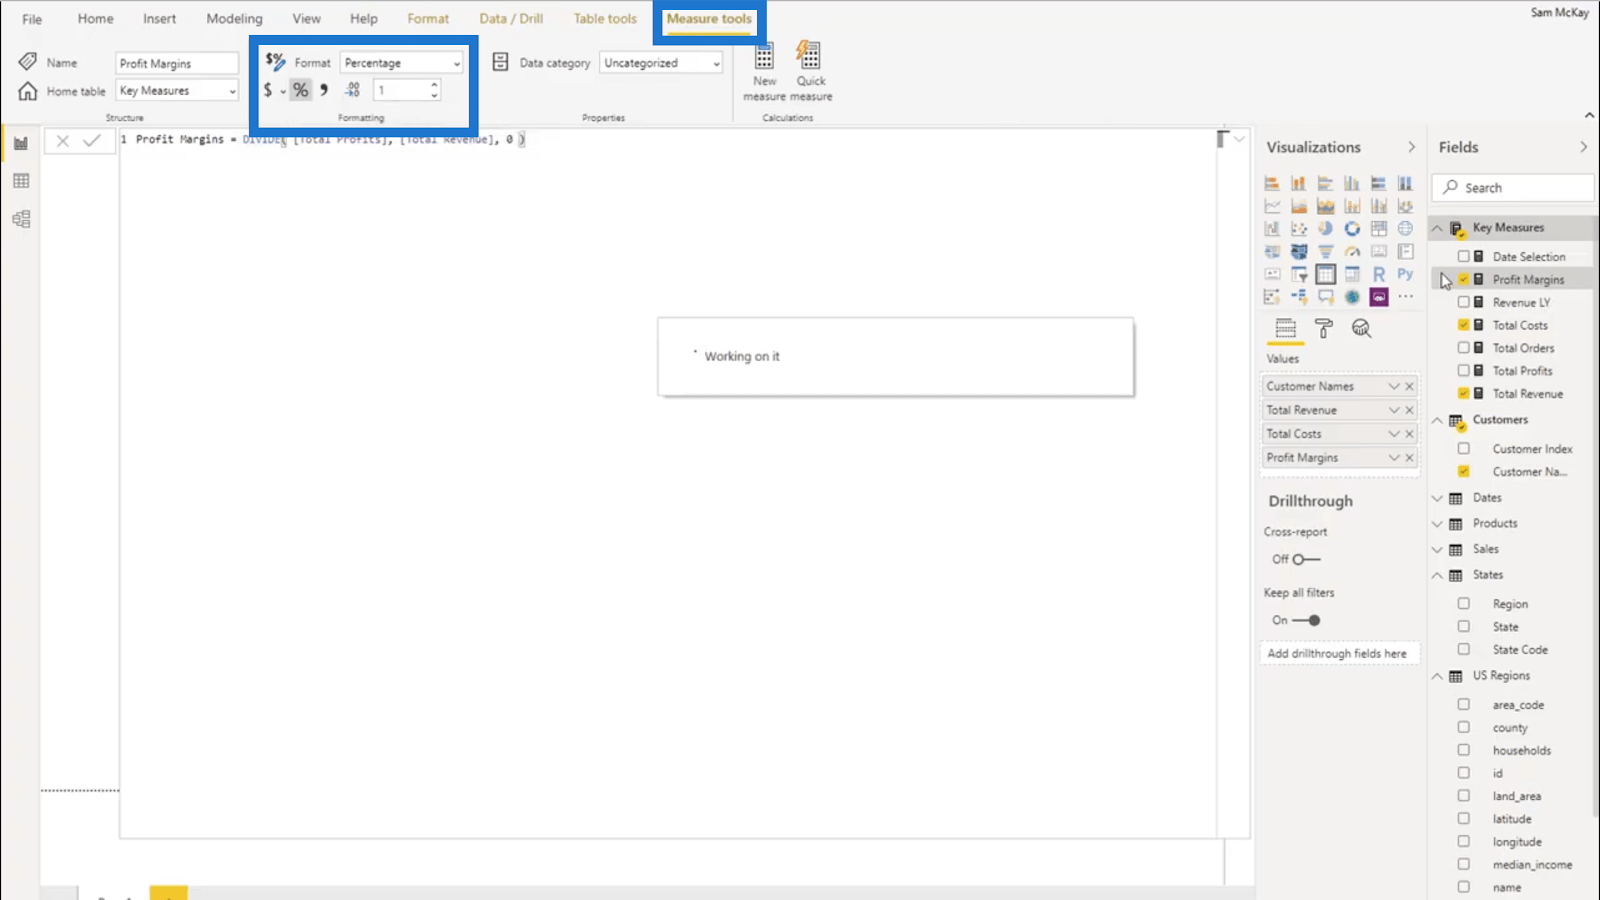Select the line chart visual
Image resolution: width=1600 pixels, height=900 pixels.
tap(1272, 206)
